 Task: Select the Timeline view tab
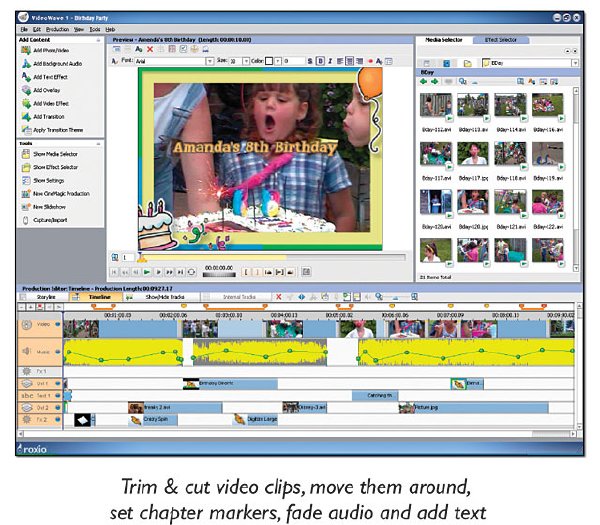[96, 297]
